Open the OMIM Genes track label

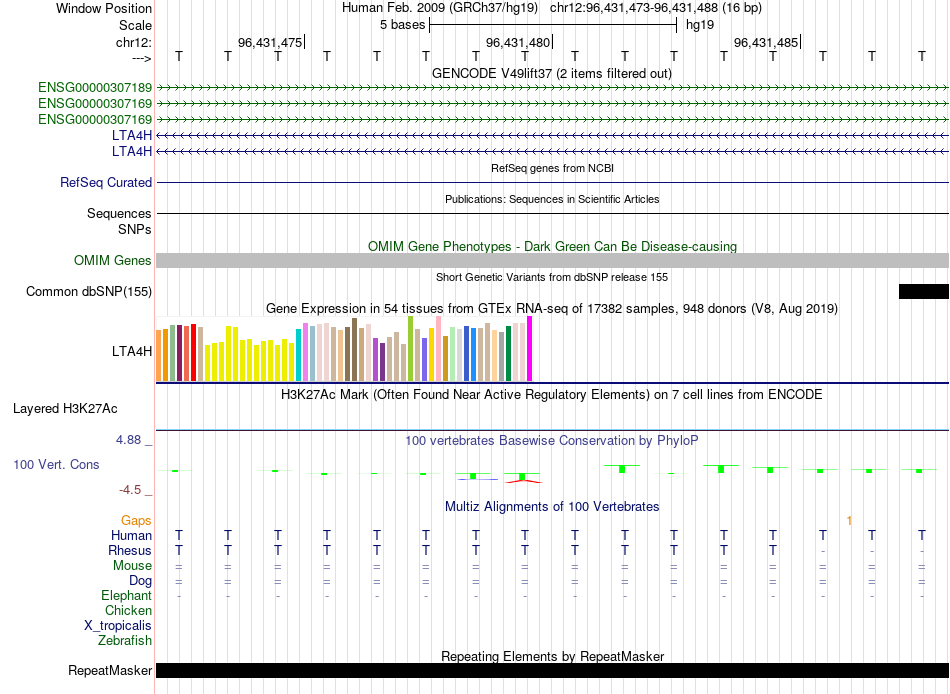point(113,261)
